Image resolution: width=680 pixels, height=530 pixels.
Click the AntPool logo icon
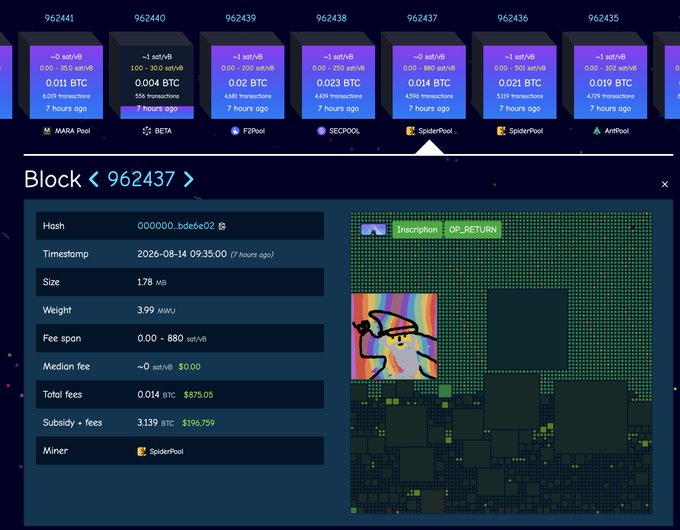click(597, 131)
